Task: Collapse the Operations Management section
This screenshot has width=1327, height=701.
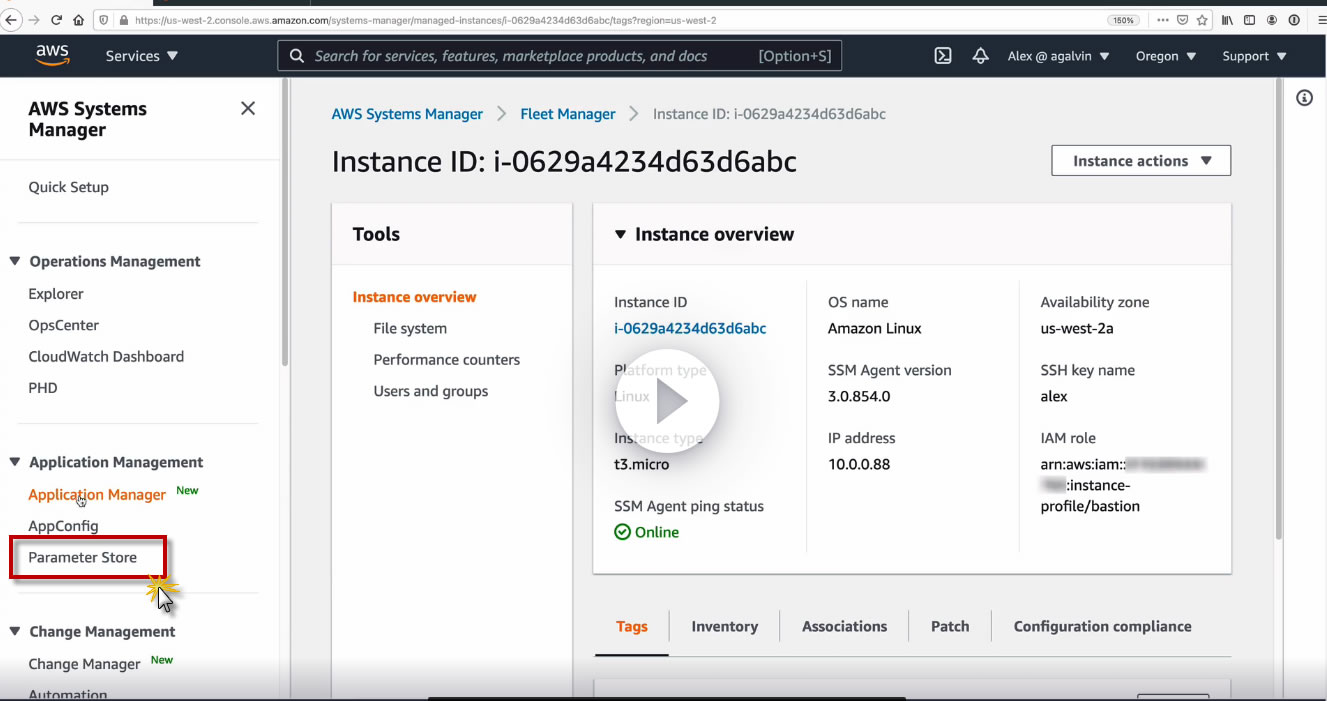Action: tap(15, 261)
